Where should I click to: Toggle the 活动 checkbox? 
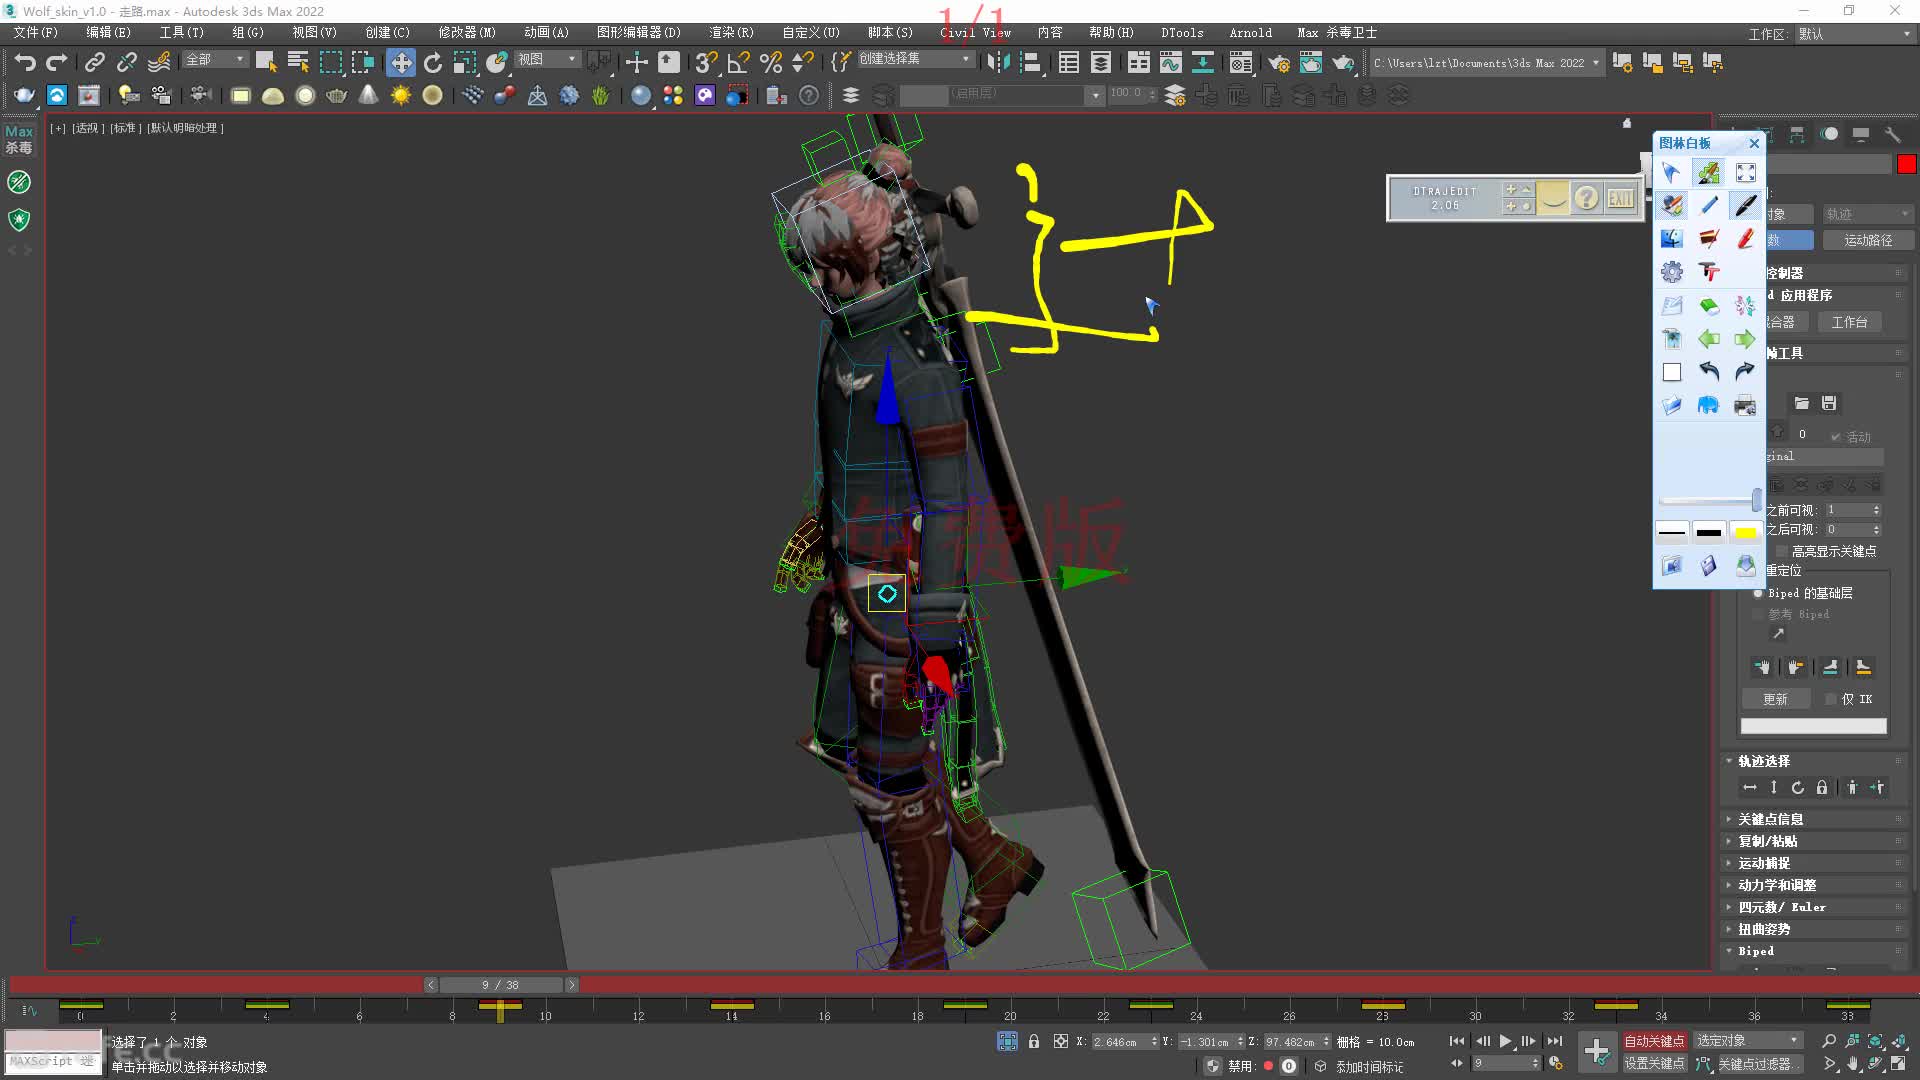coord(1835,437)
